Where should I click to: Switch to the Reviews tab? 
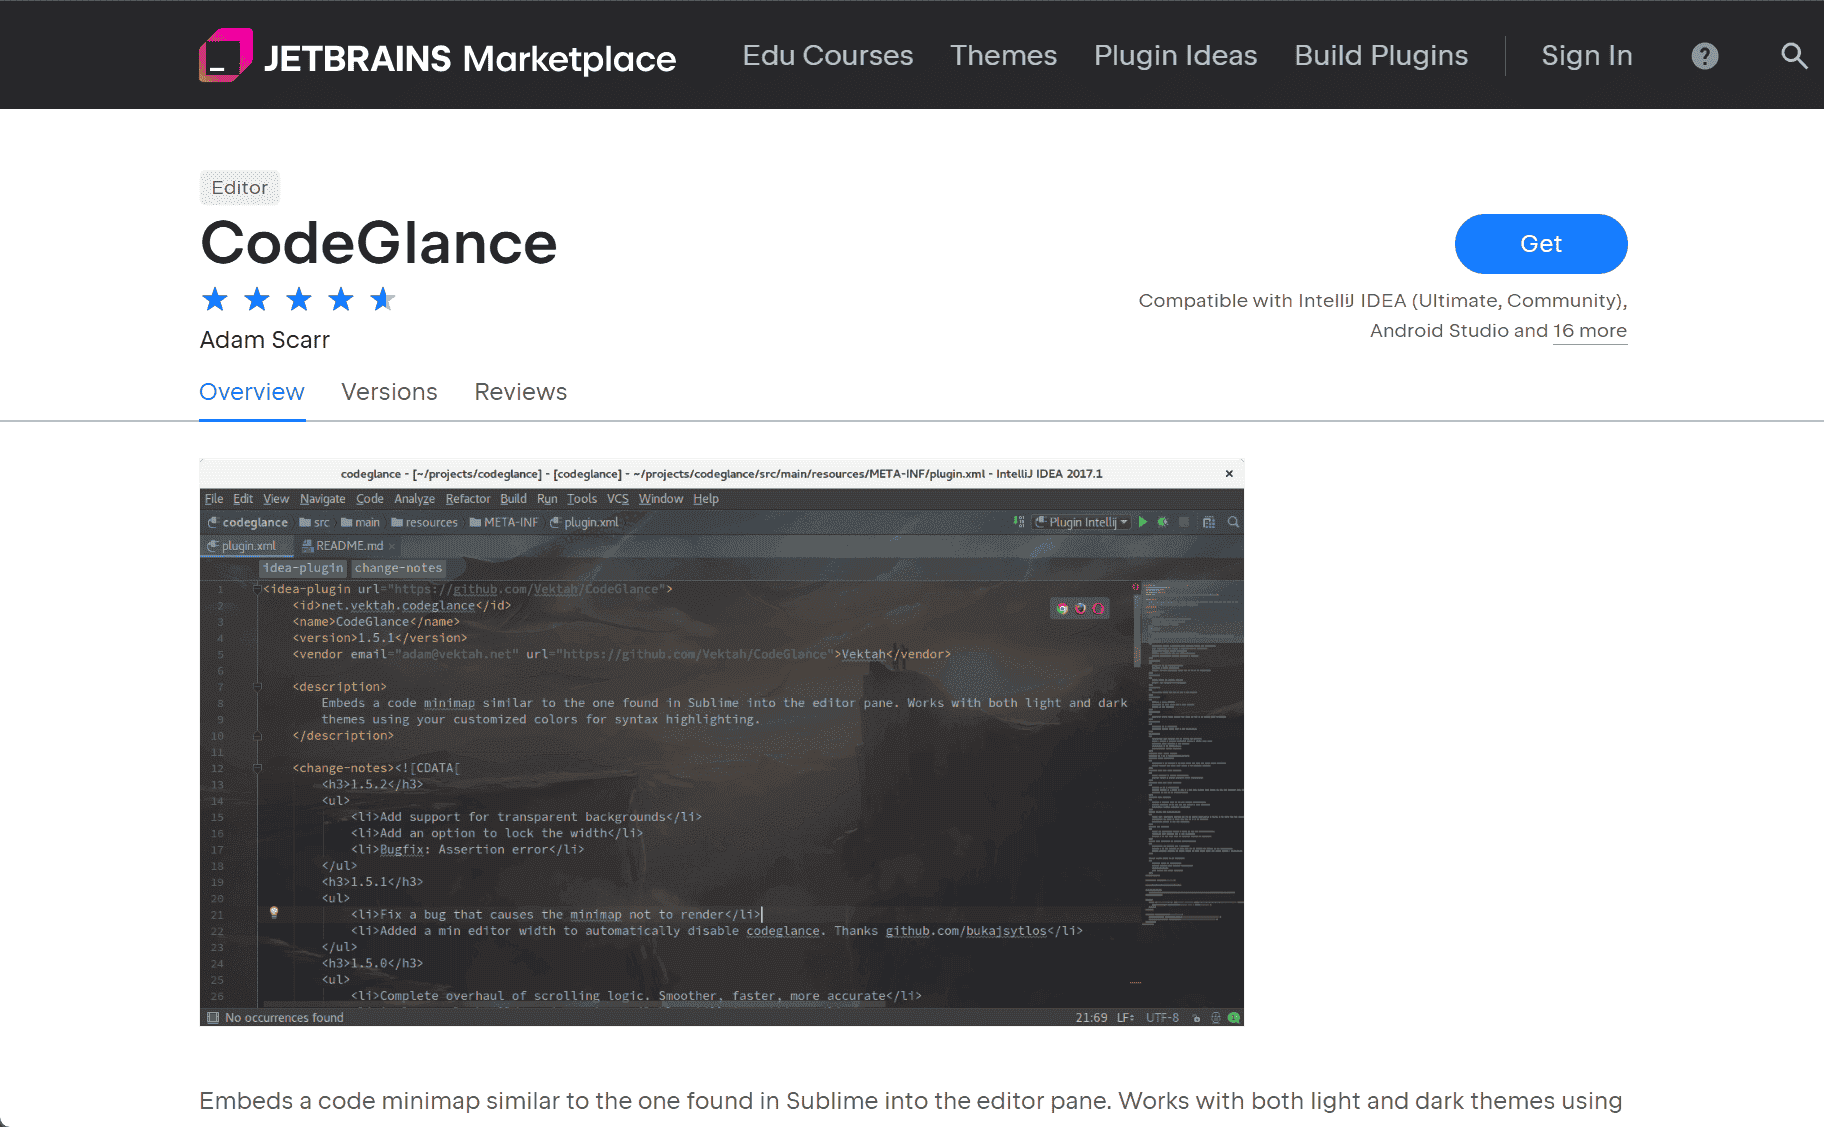click(520, 392)
